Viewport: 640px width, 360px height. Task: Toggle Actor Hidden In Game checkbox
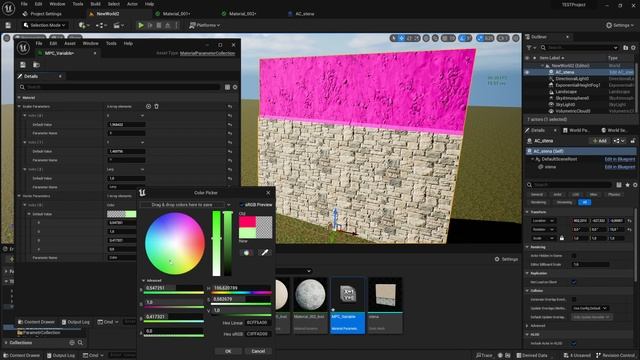pos(574,256)
